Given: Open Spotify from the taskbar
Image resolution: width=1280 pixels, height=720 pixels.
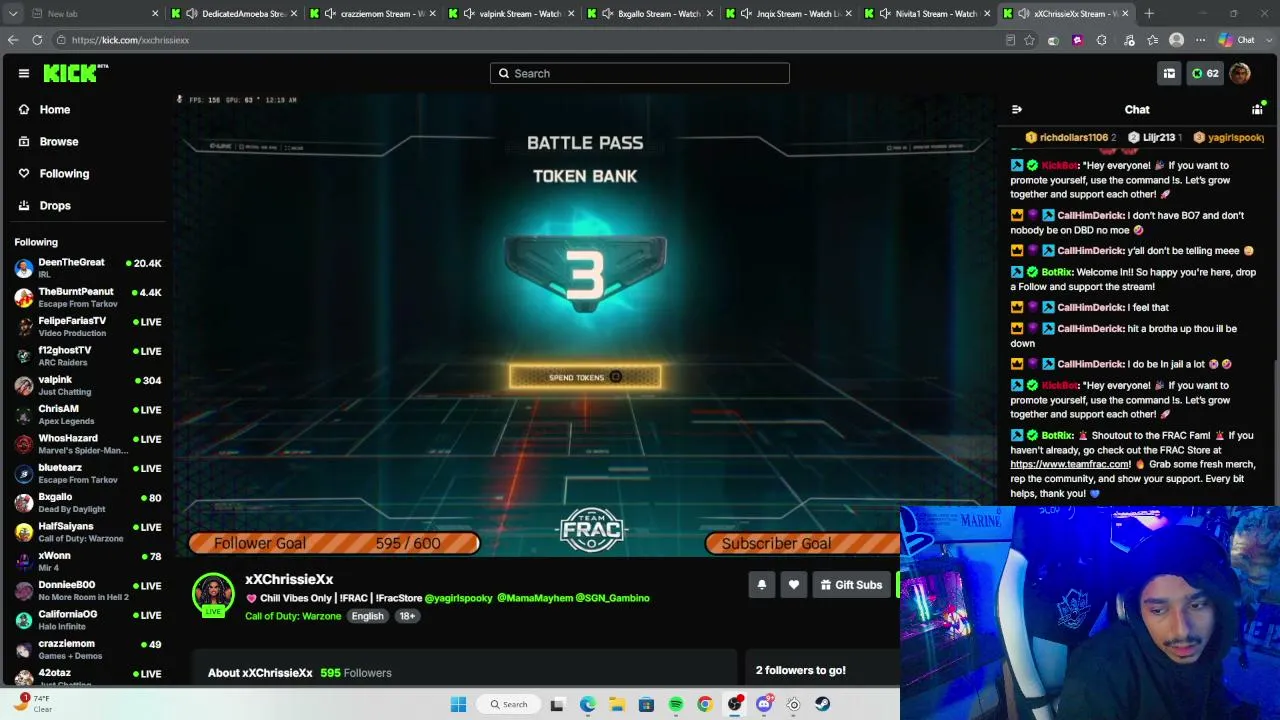Looking at the screenshot, I should pyautogui.click(x=676, y=705).
